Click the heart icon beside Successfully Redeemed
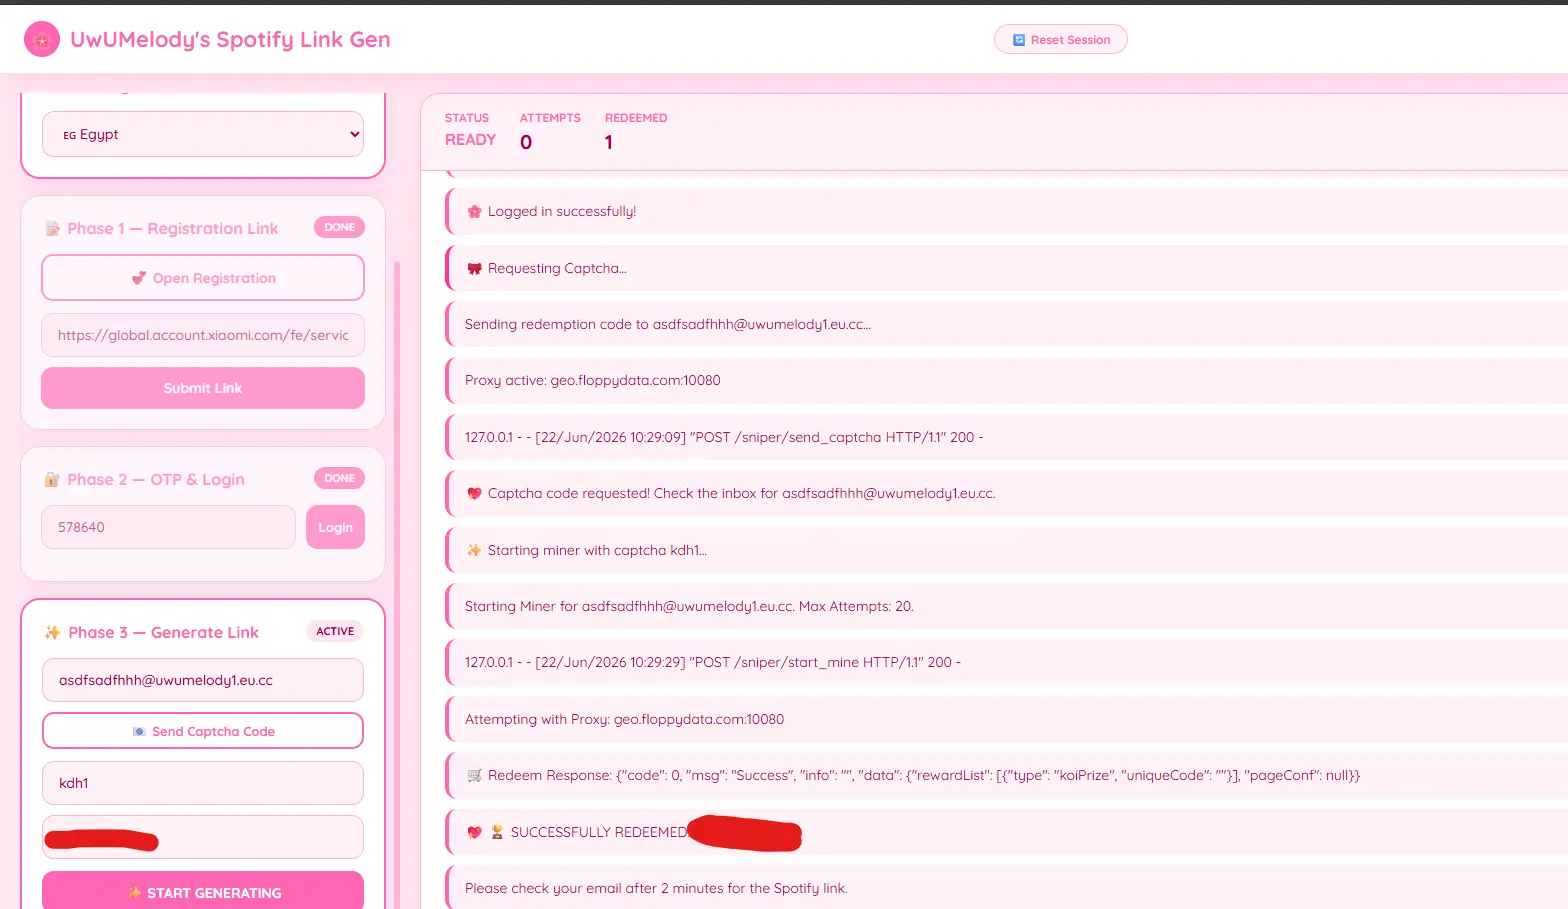The image size is (1568, 909). click(475, 833)
